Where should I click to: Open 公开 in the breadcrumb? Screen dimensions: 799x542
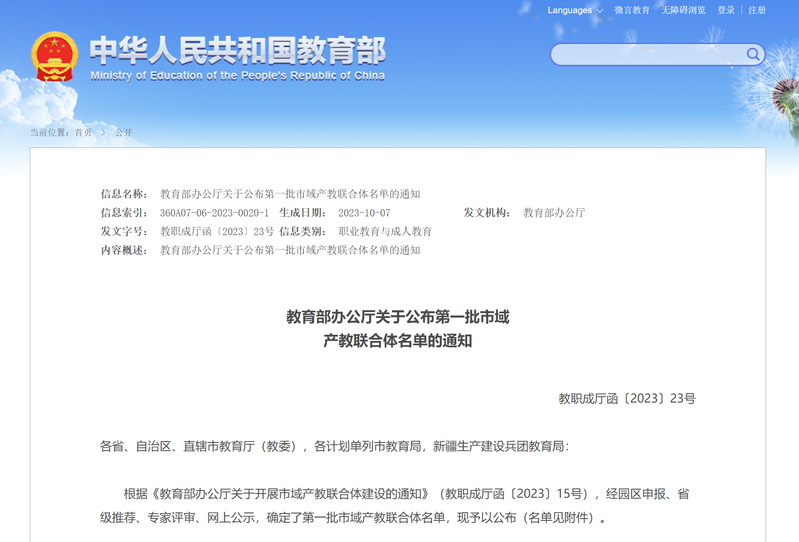[123, 132]
